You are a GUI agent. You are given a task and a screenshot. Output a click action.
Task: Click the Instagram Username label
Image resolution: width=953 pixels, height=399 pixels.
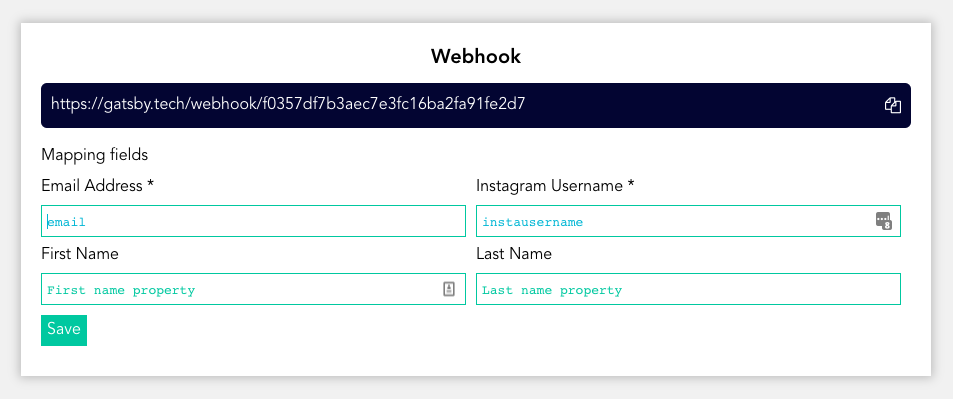(x=549, y=186)
